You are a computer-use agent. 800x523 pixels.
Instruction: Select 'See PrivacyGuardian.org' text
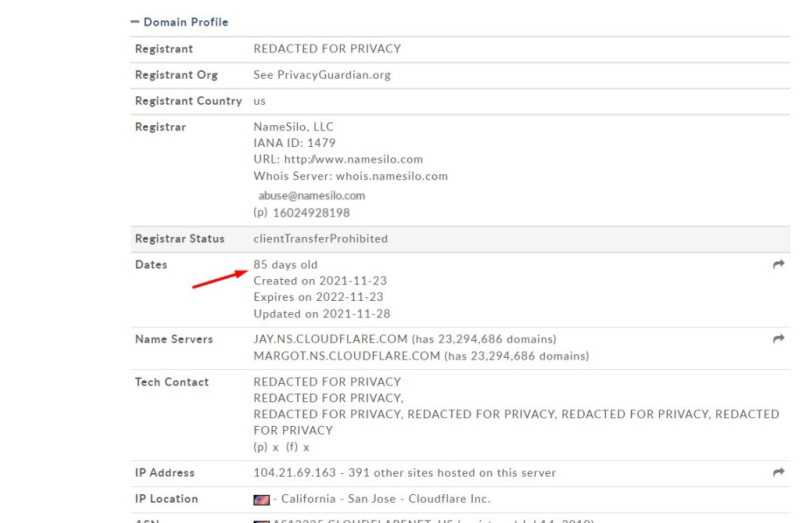pyautogui.click(x=322, y=74)
